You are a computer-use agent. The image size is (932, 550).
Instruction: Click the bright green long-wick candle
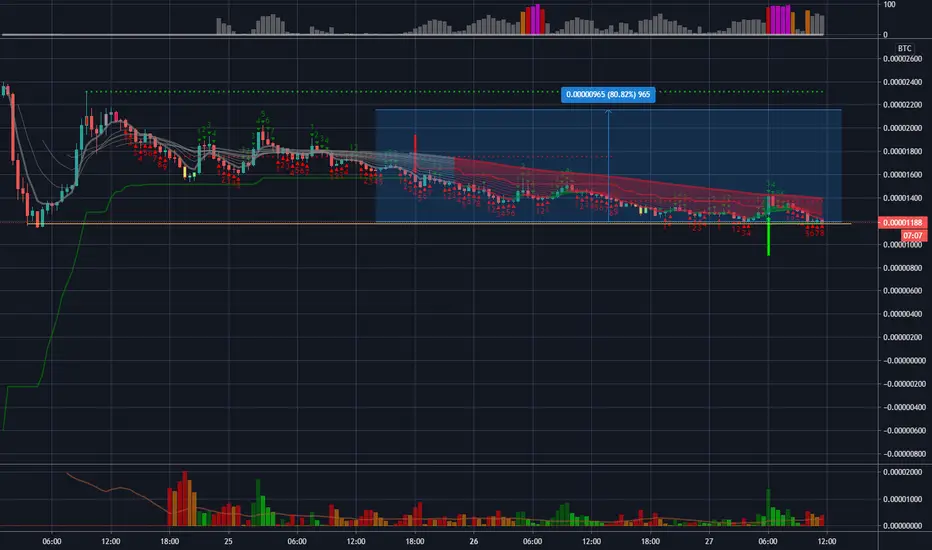click(768, 236)
